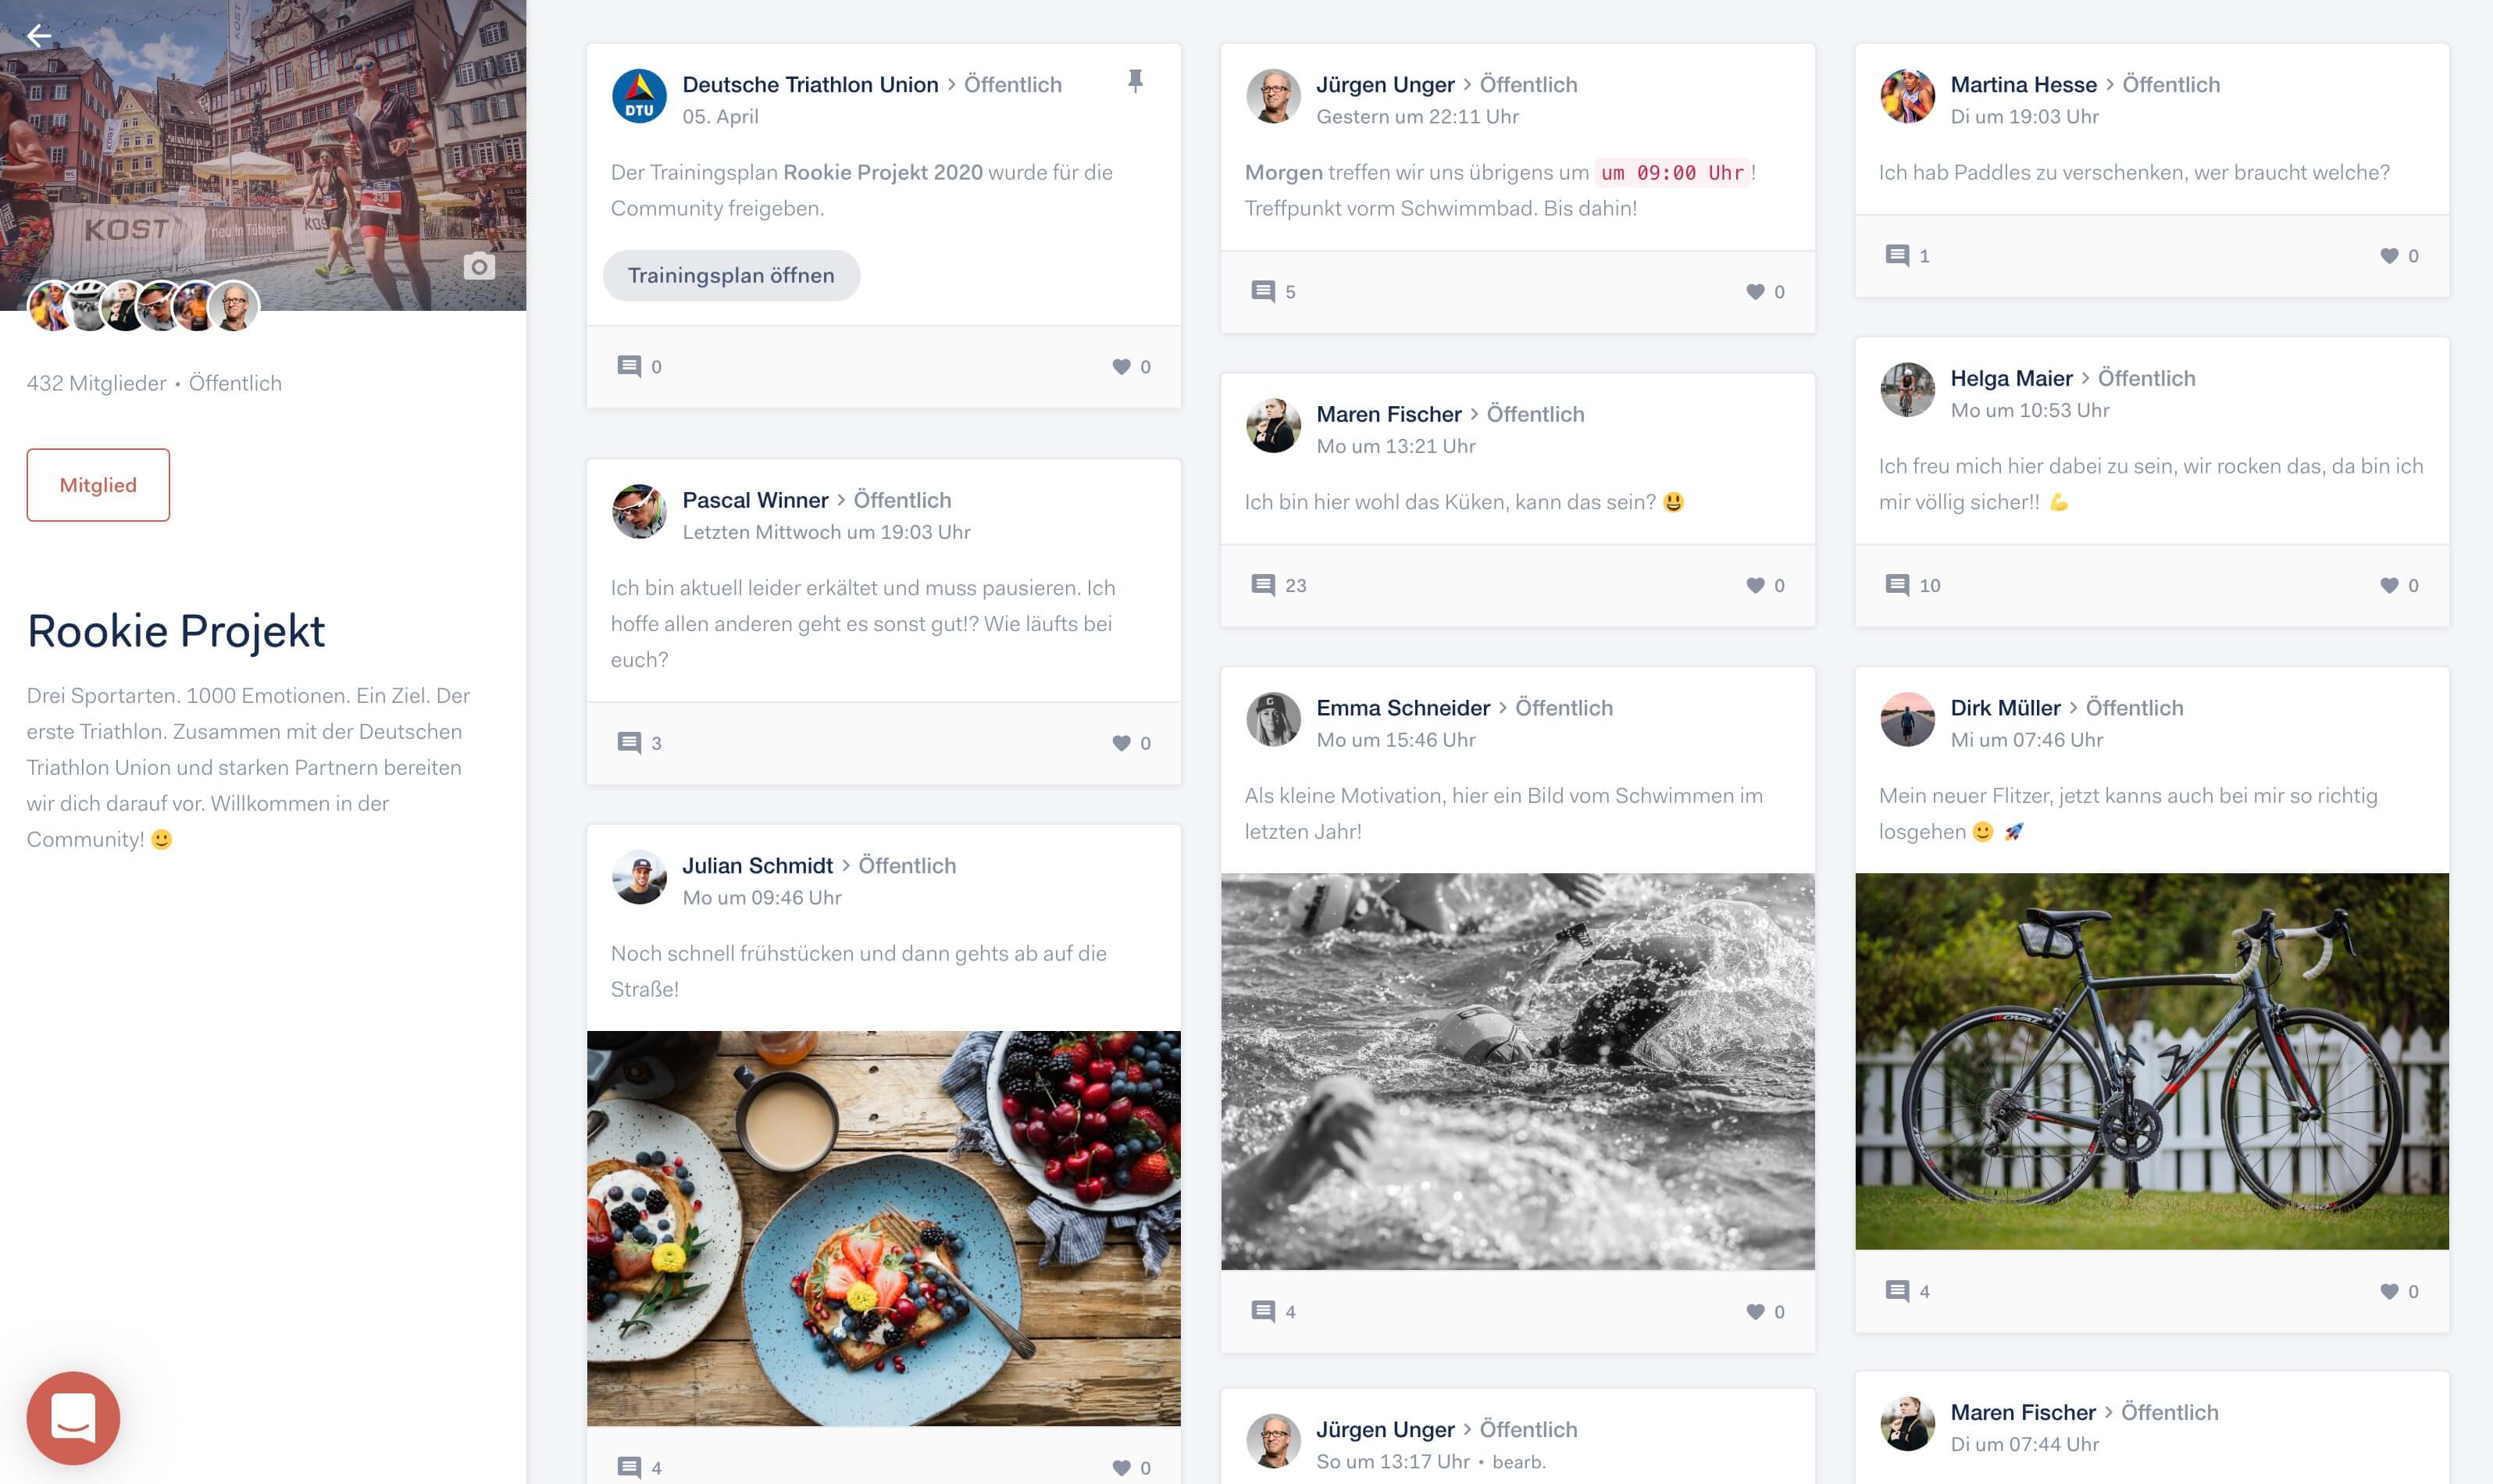The height and width of the screenshot is (1484, 2493).
Task: View comments on Emma Schneider's swimming post
Action: 1273,1312
